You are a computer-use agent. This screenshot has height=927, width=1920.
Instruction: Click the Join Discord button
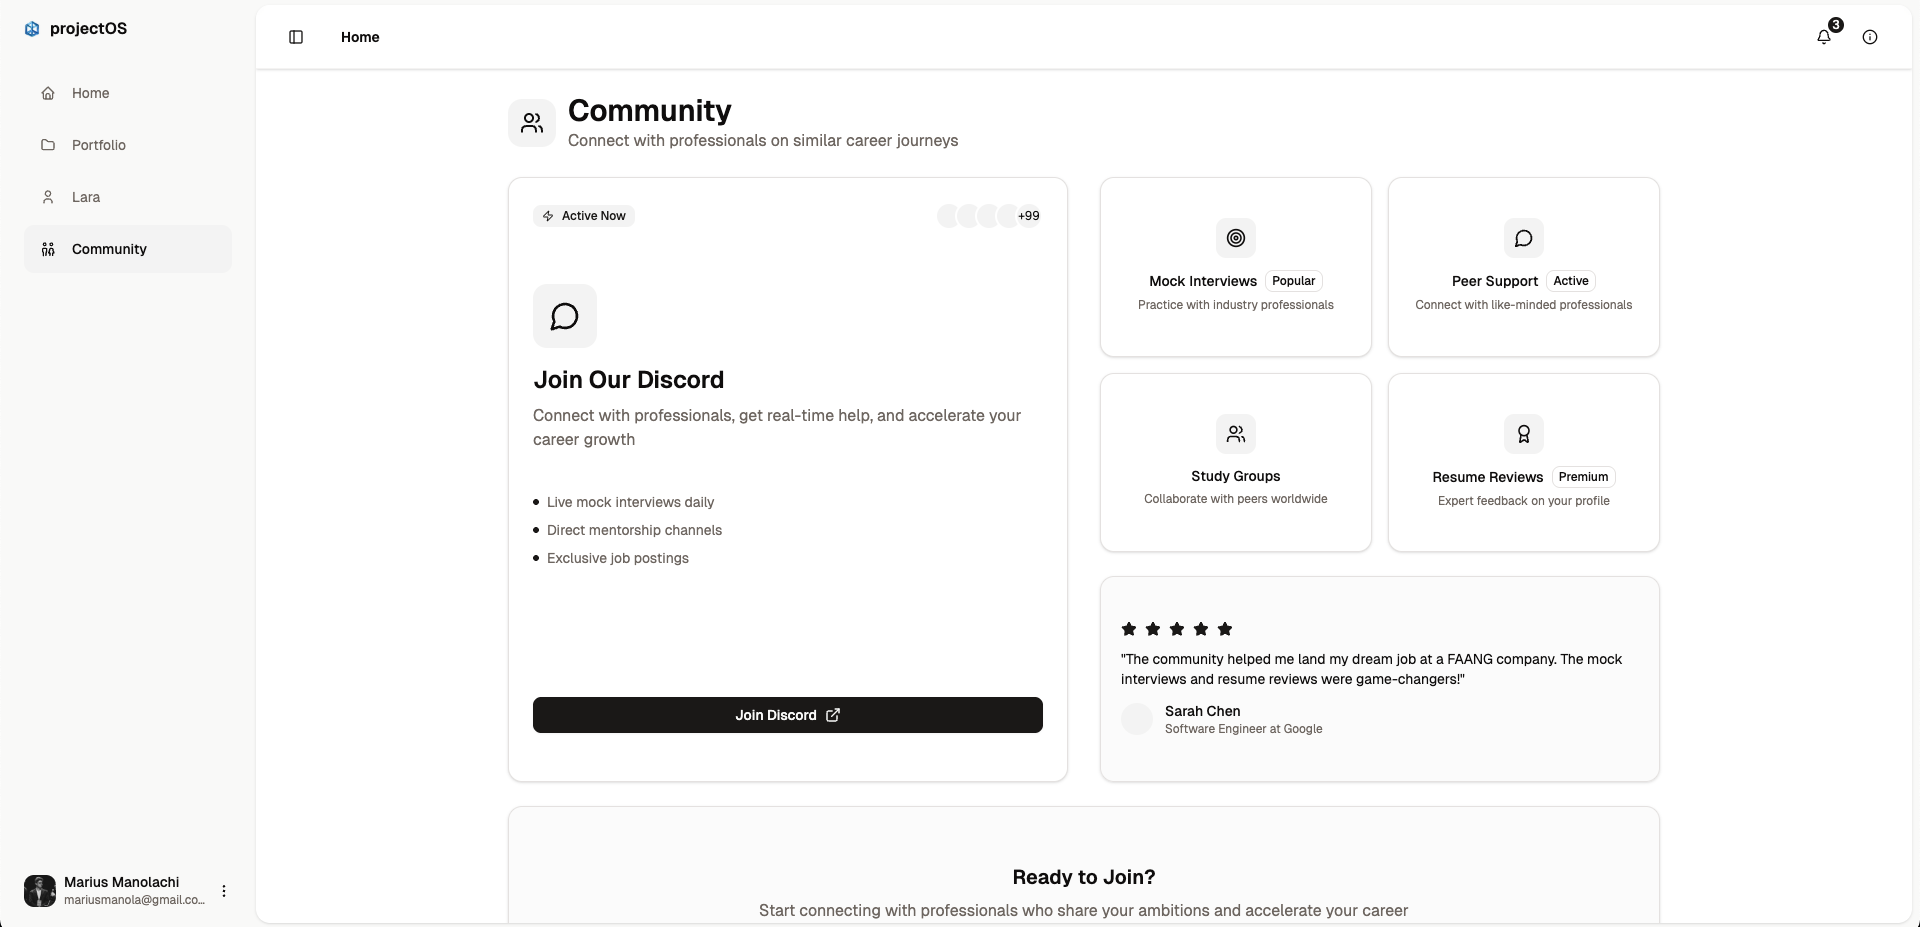point(788,715)
